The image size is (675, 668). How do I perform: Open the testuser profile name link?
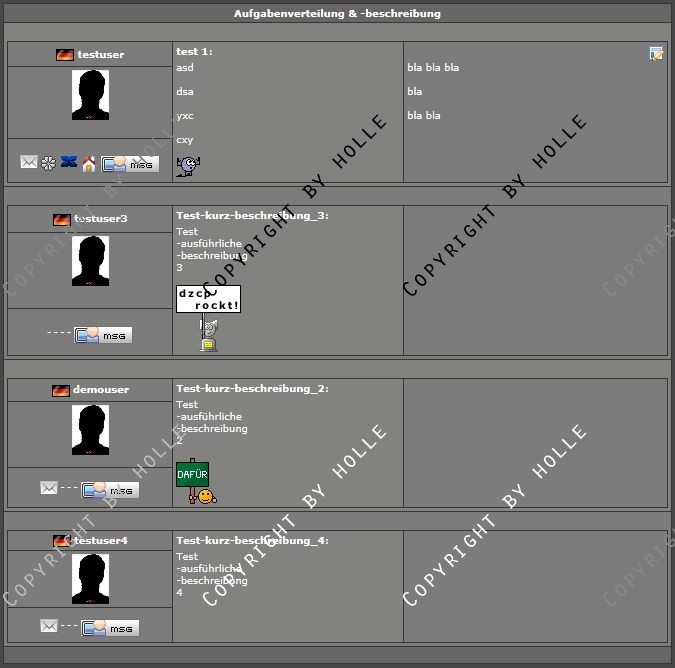coord(100,55)
